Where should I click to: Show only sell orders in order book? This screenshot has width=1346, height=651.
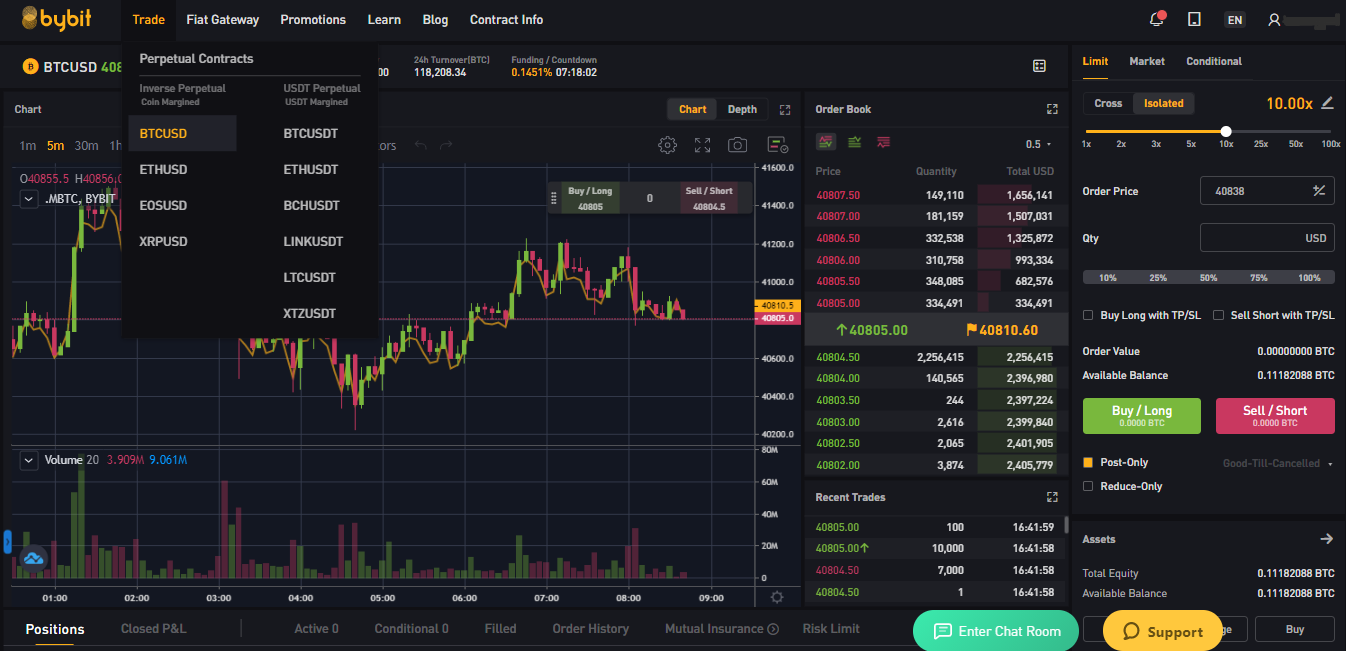(x=883, y=143)
